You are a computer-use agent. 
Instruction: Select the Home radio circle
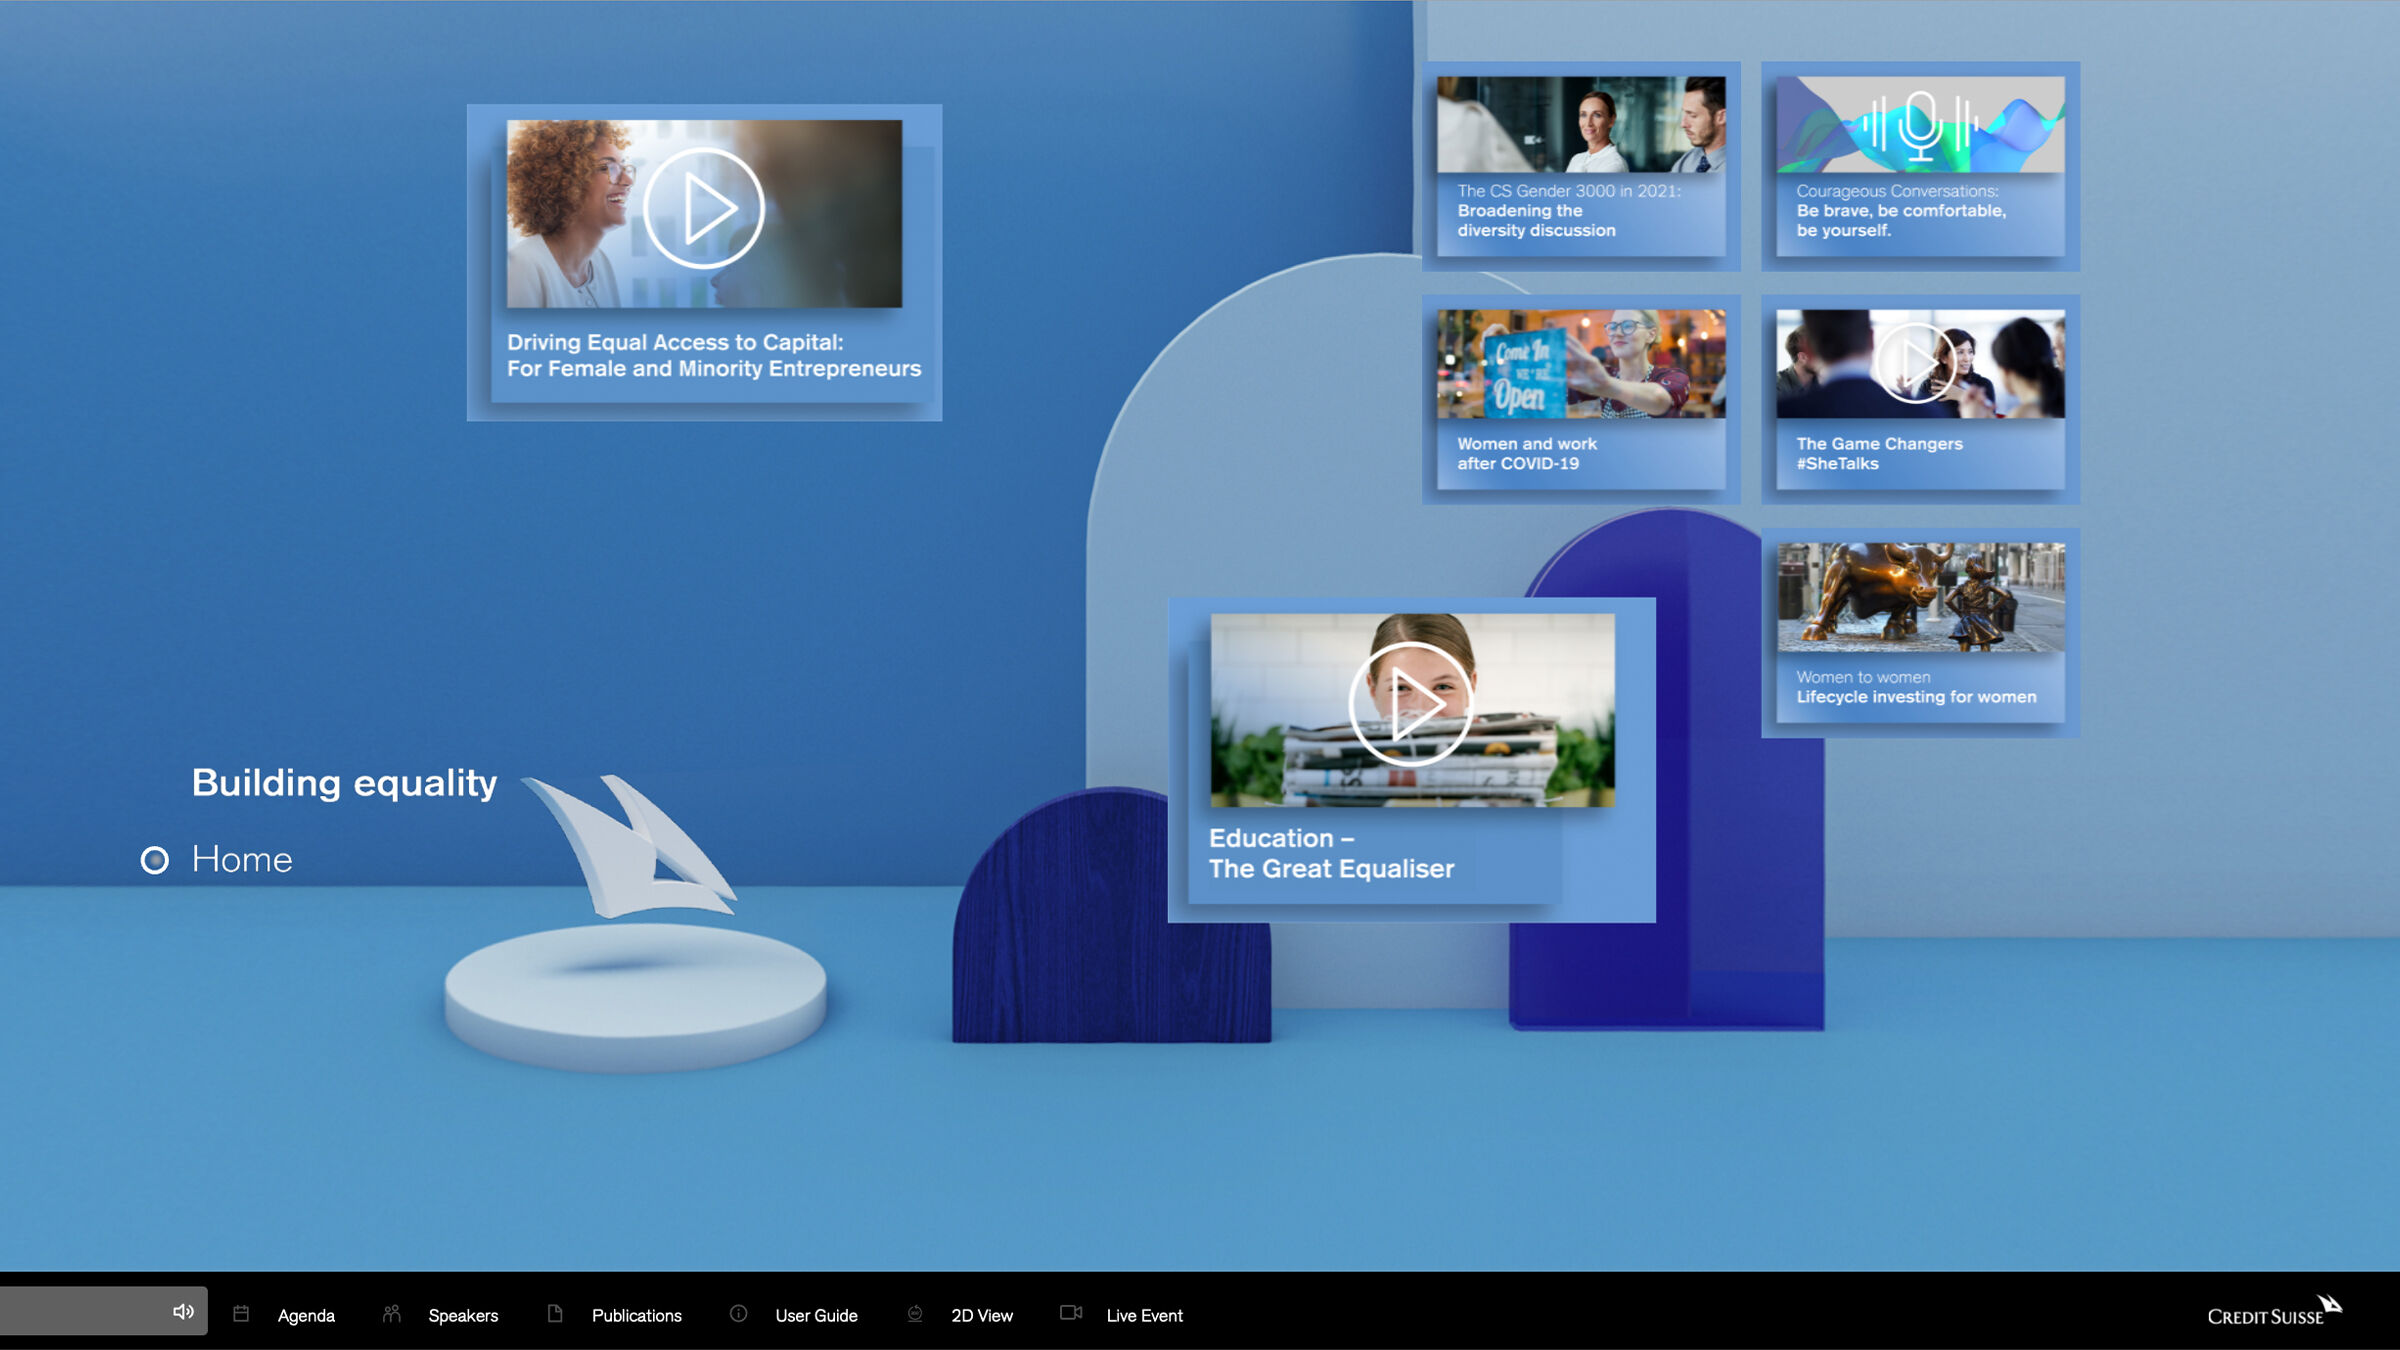(155, 860)
